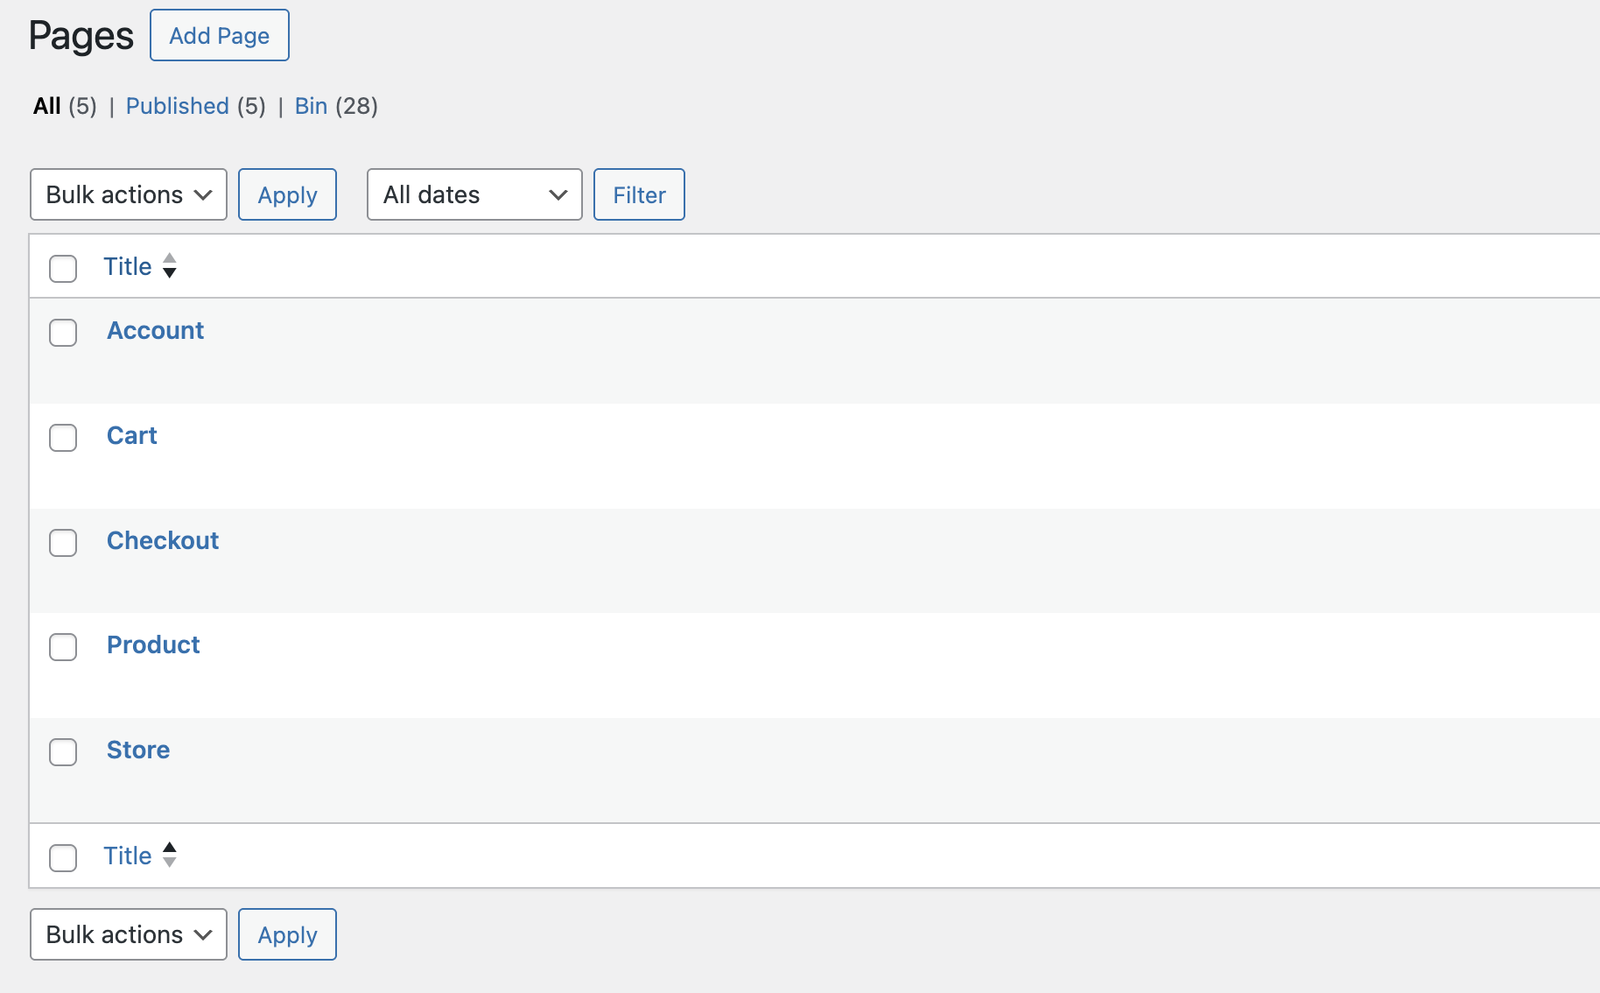The height and width of the screenshot is (993, 1600).
Task: Tick the checkbox for the Account page
Action: coord(63,332)
